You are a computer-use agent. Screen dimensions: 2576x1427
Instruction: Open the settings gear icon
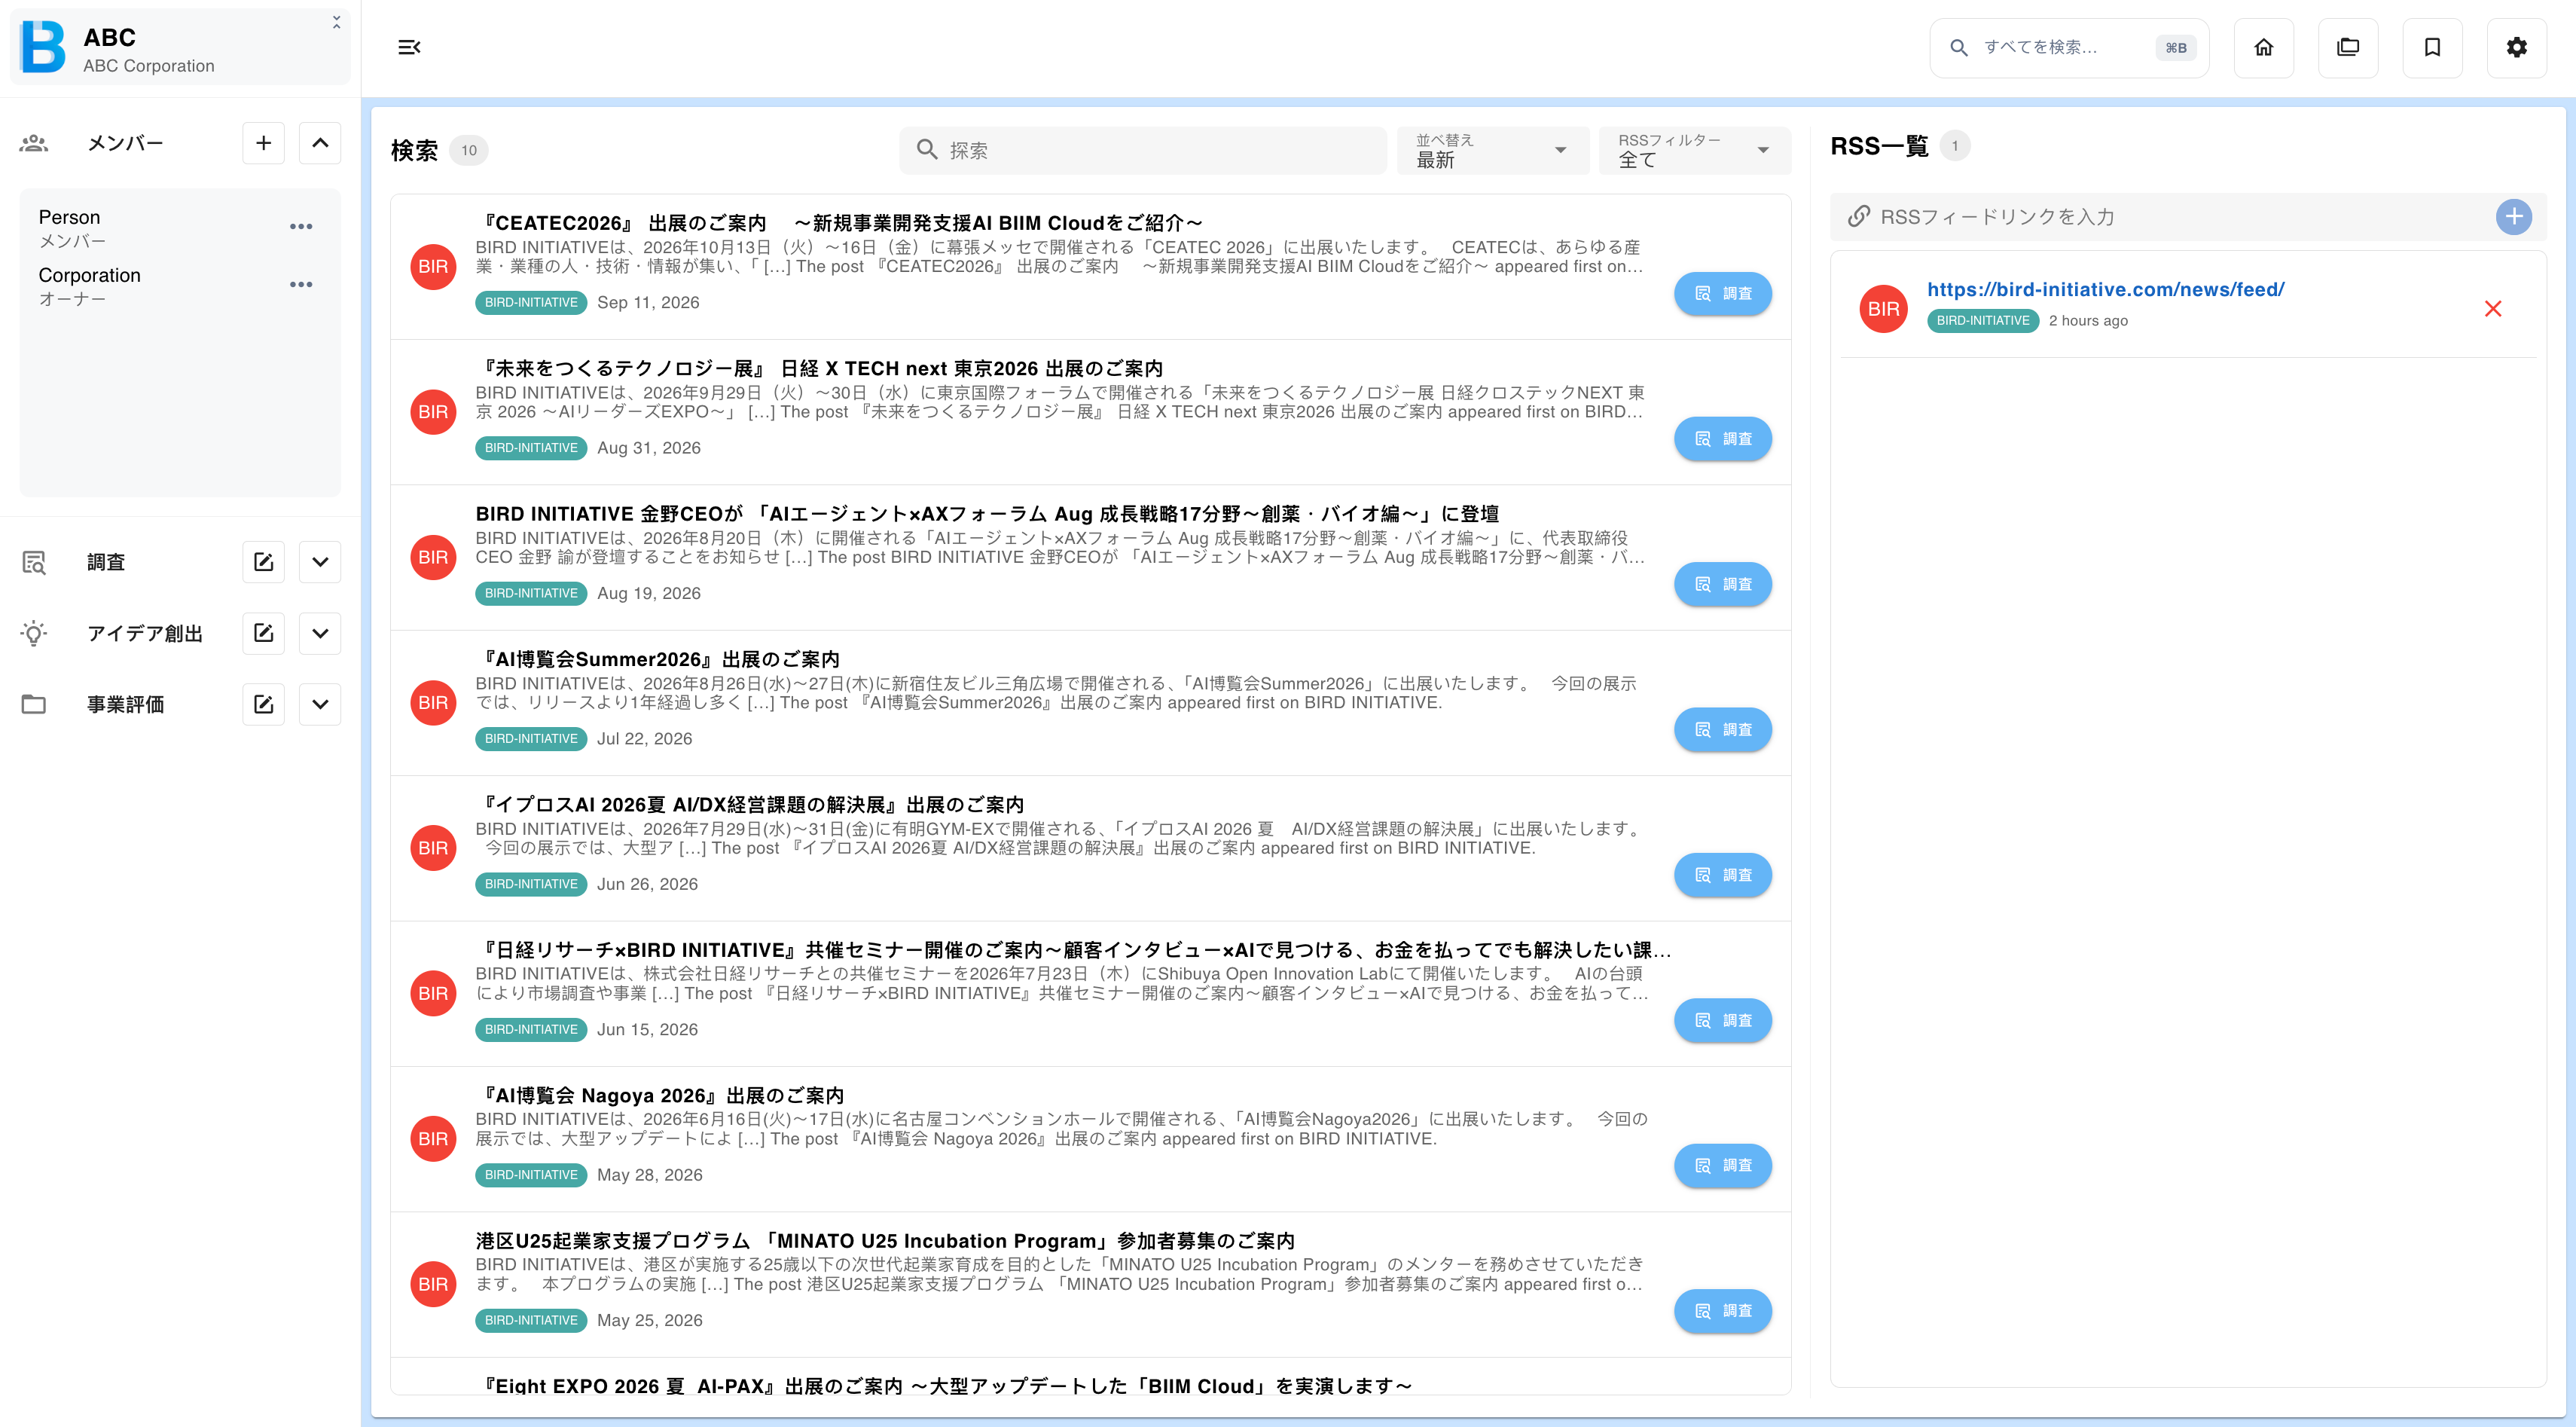coord(2517,47)
